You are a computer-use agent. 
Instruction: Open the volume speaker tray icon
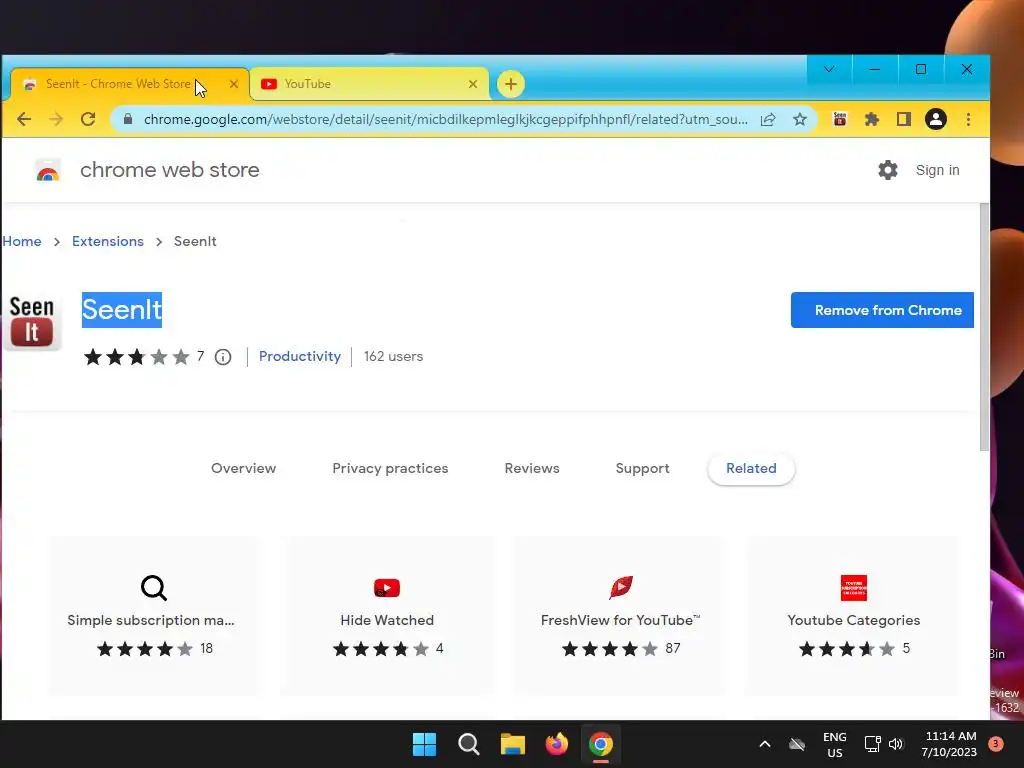pyautogui.click(x=896, y=744)
